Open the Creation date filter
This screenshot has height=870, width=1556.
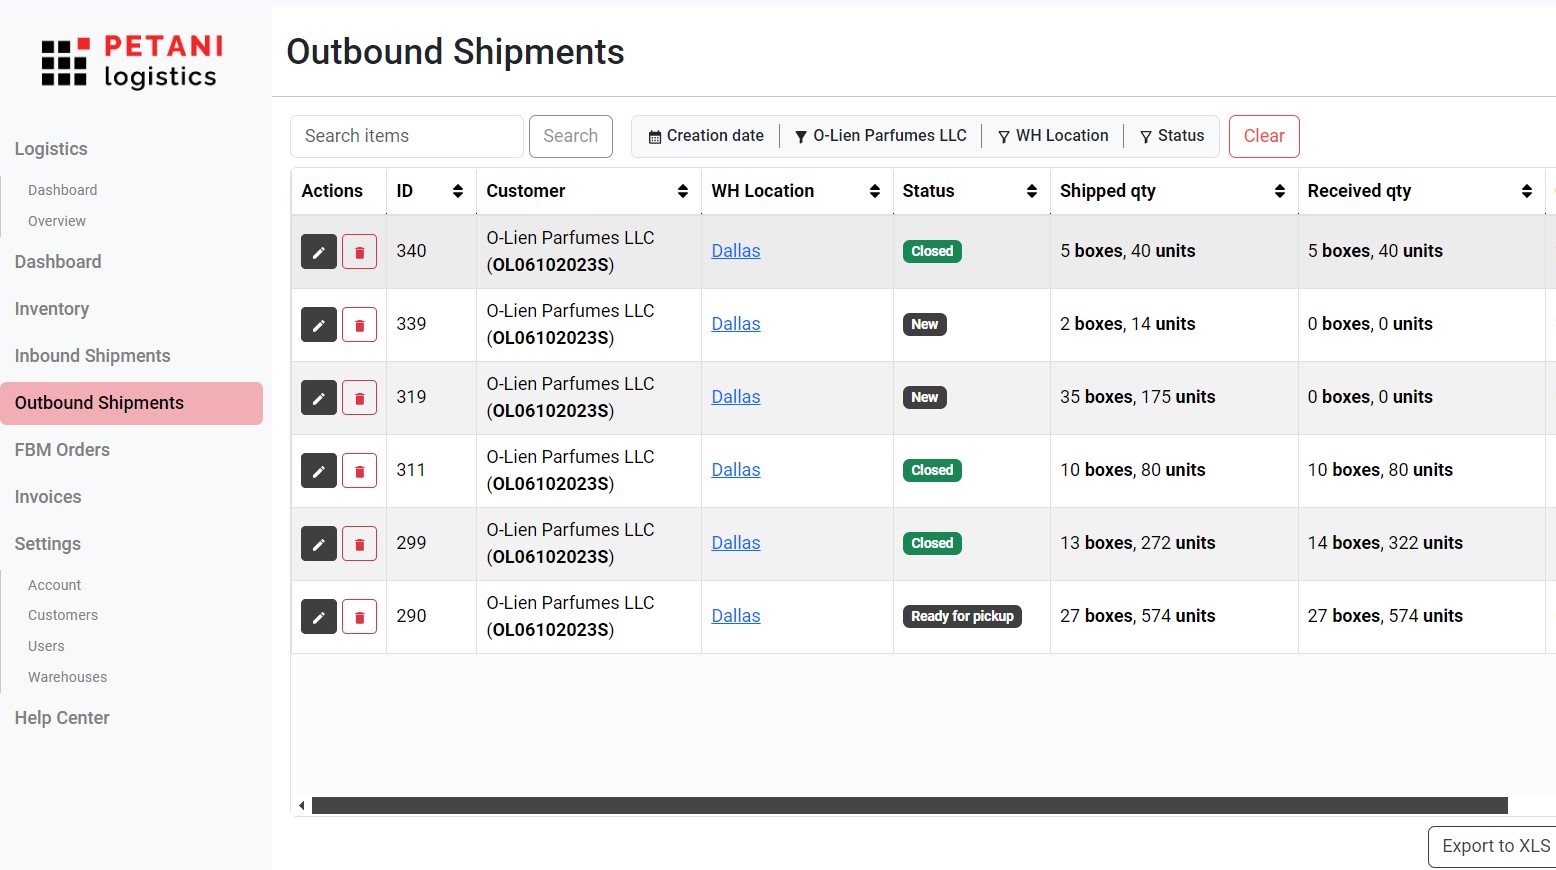(706, 136)
